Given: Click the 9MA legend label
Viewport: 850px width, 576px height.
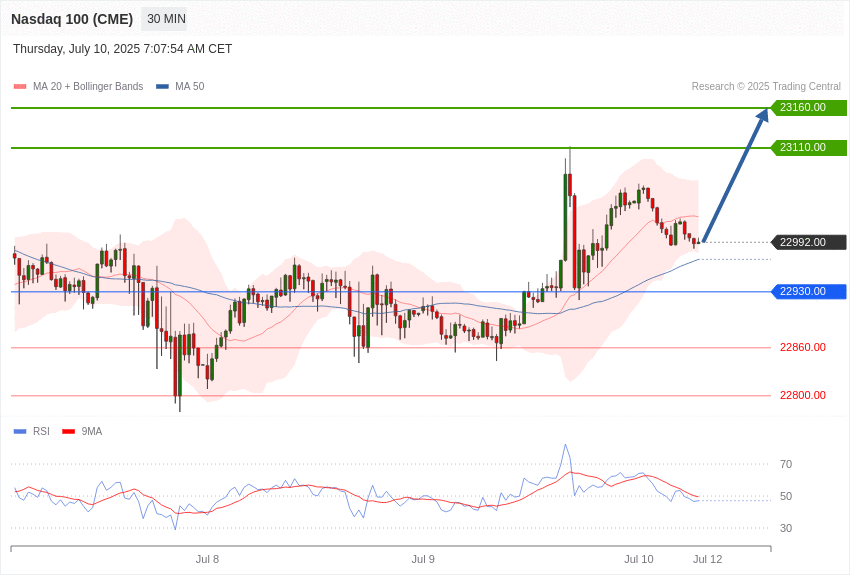Looking at the screenshot, I should click(92, 431).
